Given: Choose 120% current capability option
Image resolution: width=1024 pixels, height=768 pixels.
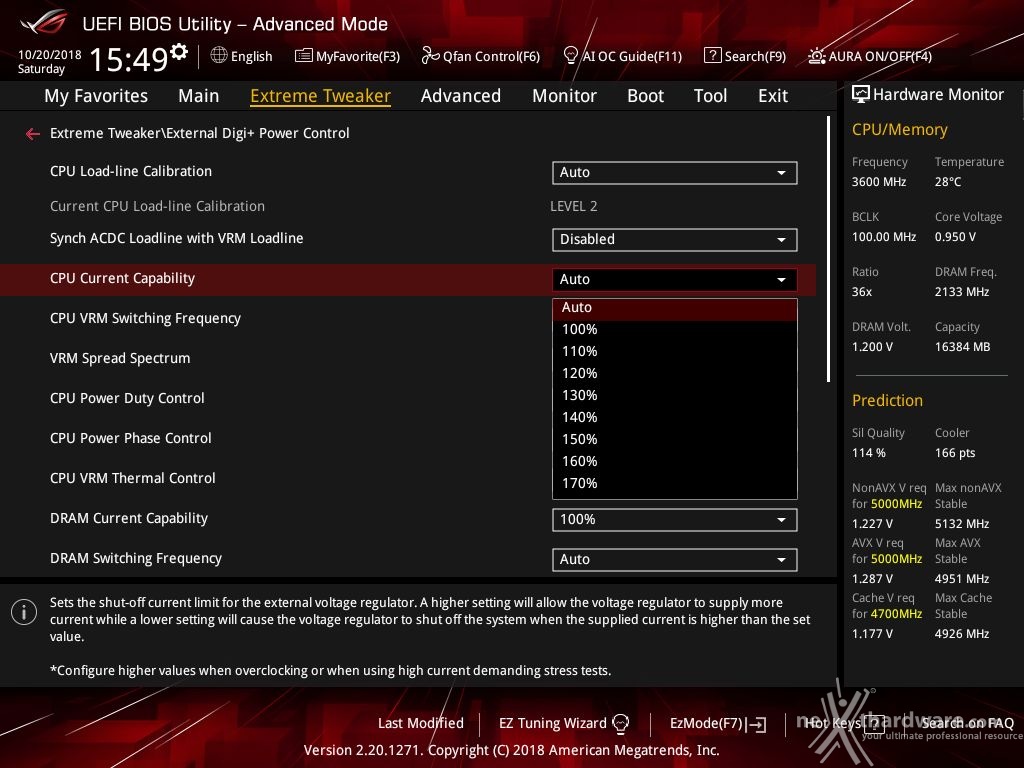Looking at the screenshot, I should pyautogui.click(x=675, y=374).
